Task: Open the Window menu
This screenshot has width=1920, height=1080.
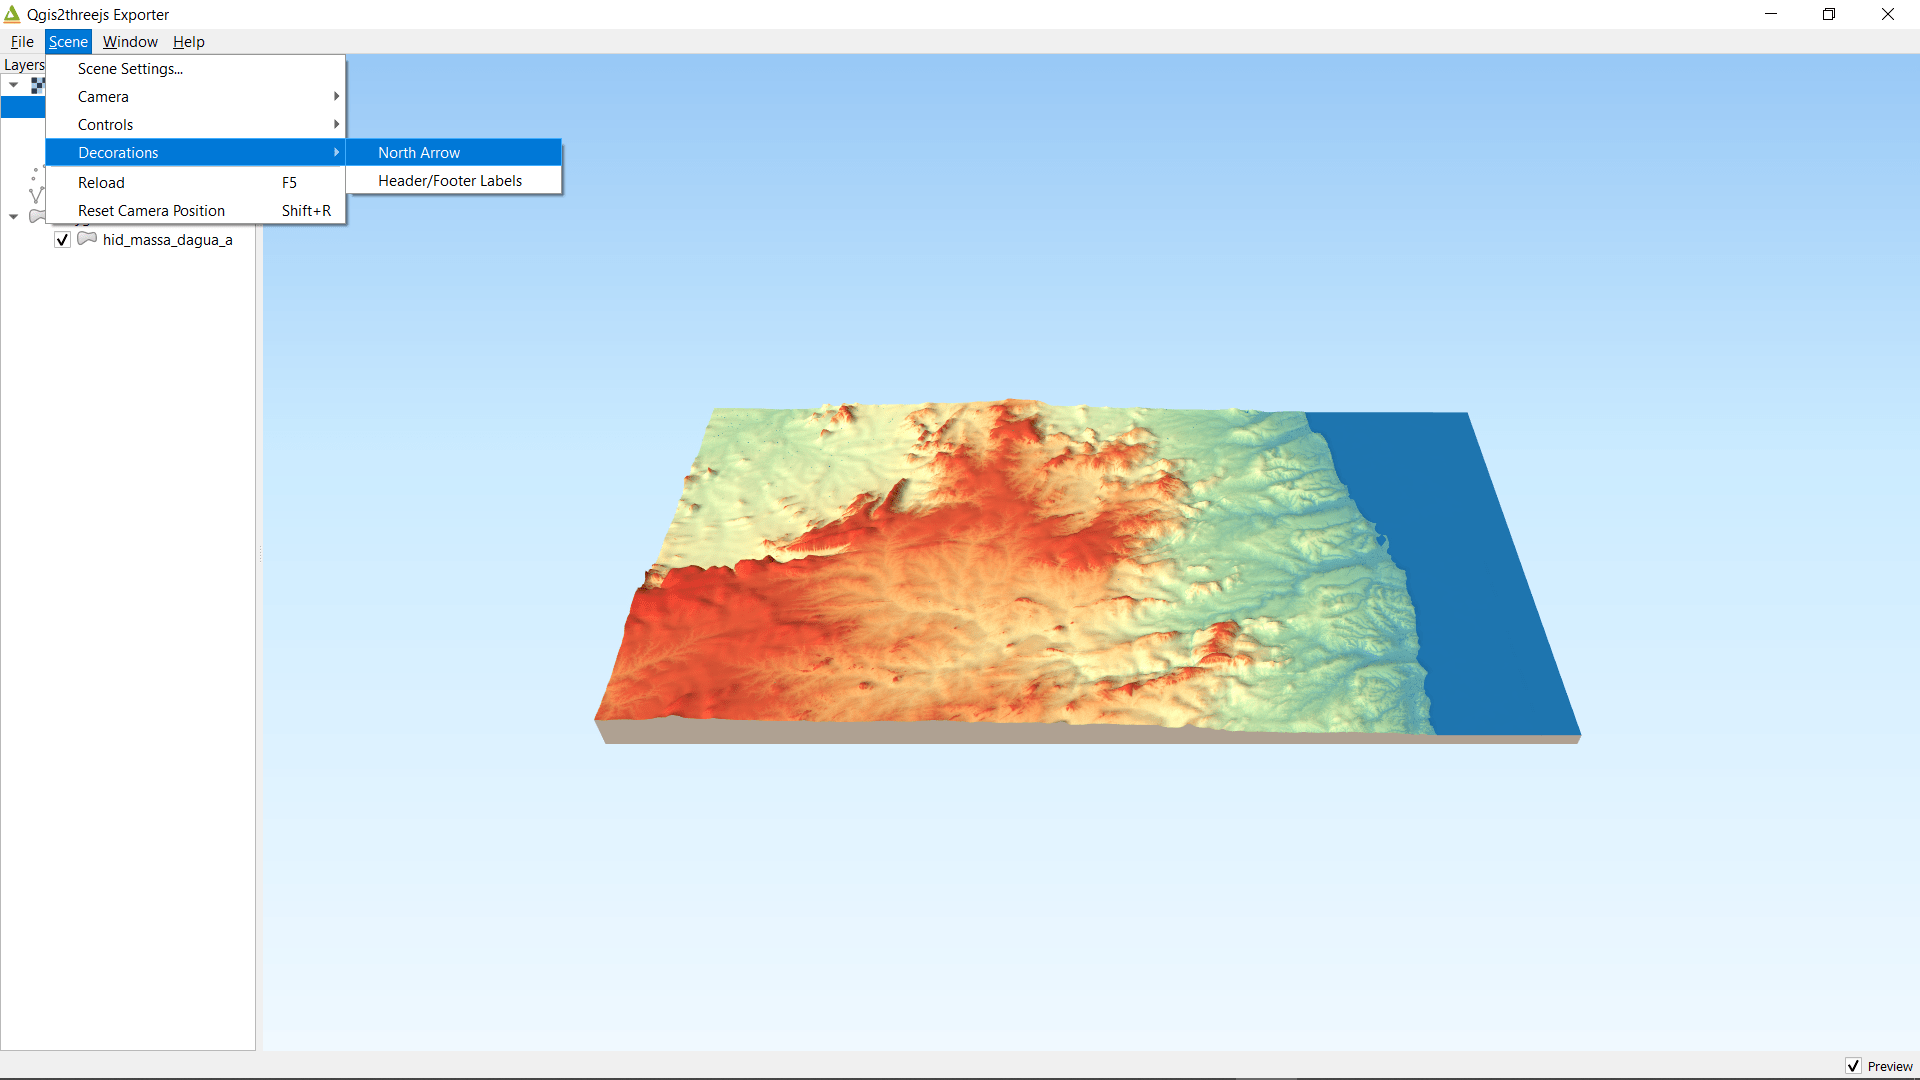Action: (x=130, y=42)
